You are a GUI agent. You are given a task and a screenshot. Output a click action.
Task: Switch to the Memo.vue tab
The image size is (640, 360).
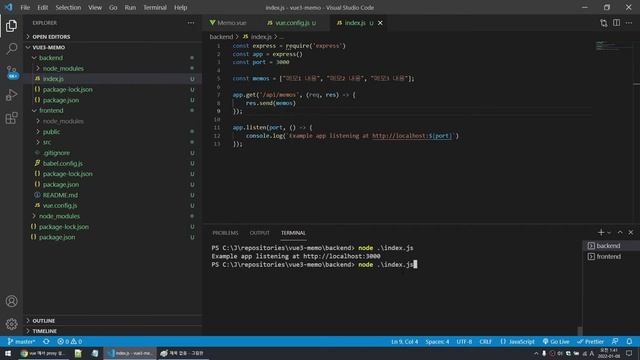231,23
